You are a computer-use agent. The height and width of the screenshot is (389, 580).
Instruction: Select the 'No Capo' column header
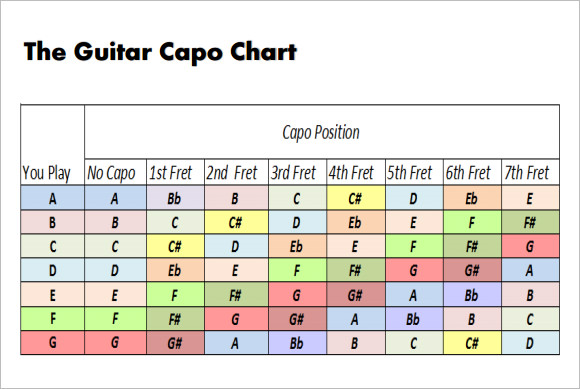[x=115, y=173]
